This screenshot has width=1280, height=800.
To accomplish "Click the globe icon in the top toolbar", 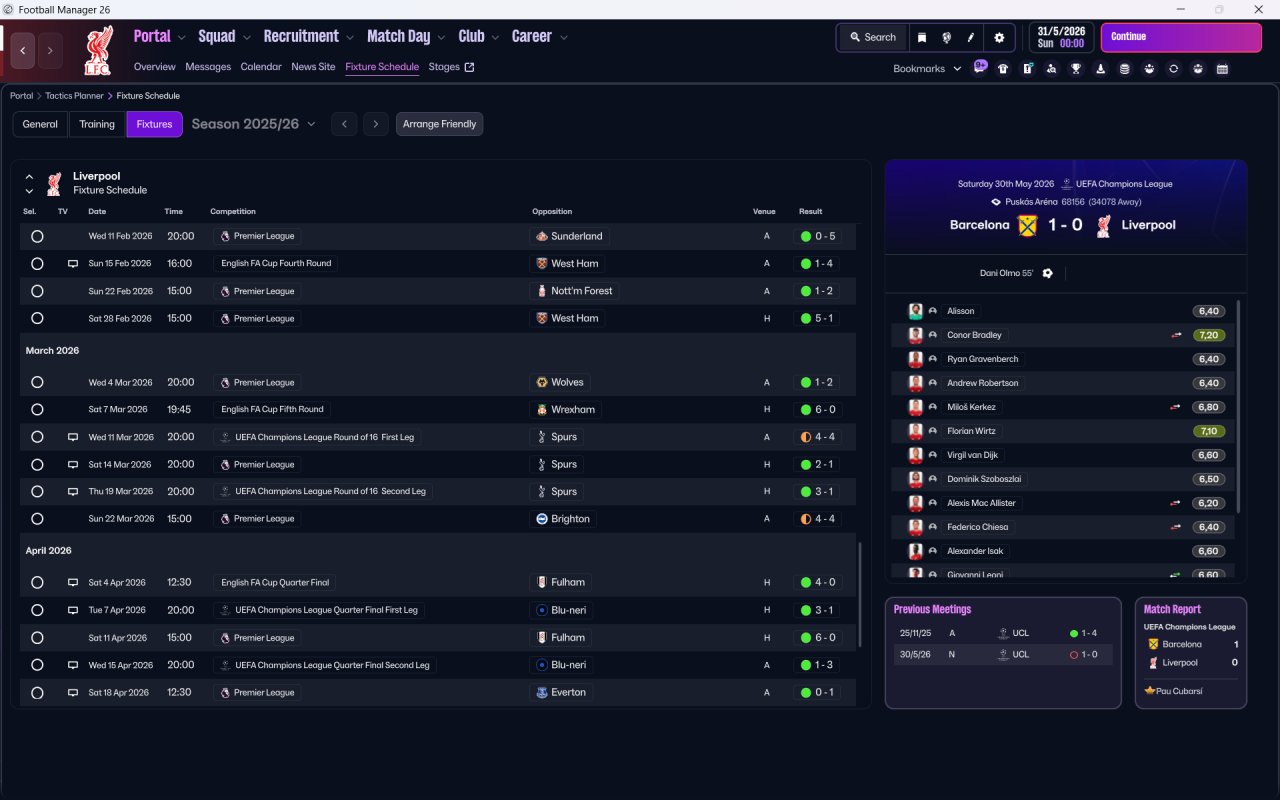I will (946, 38).
